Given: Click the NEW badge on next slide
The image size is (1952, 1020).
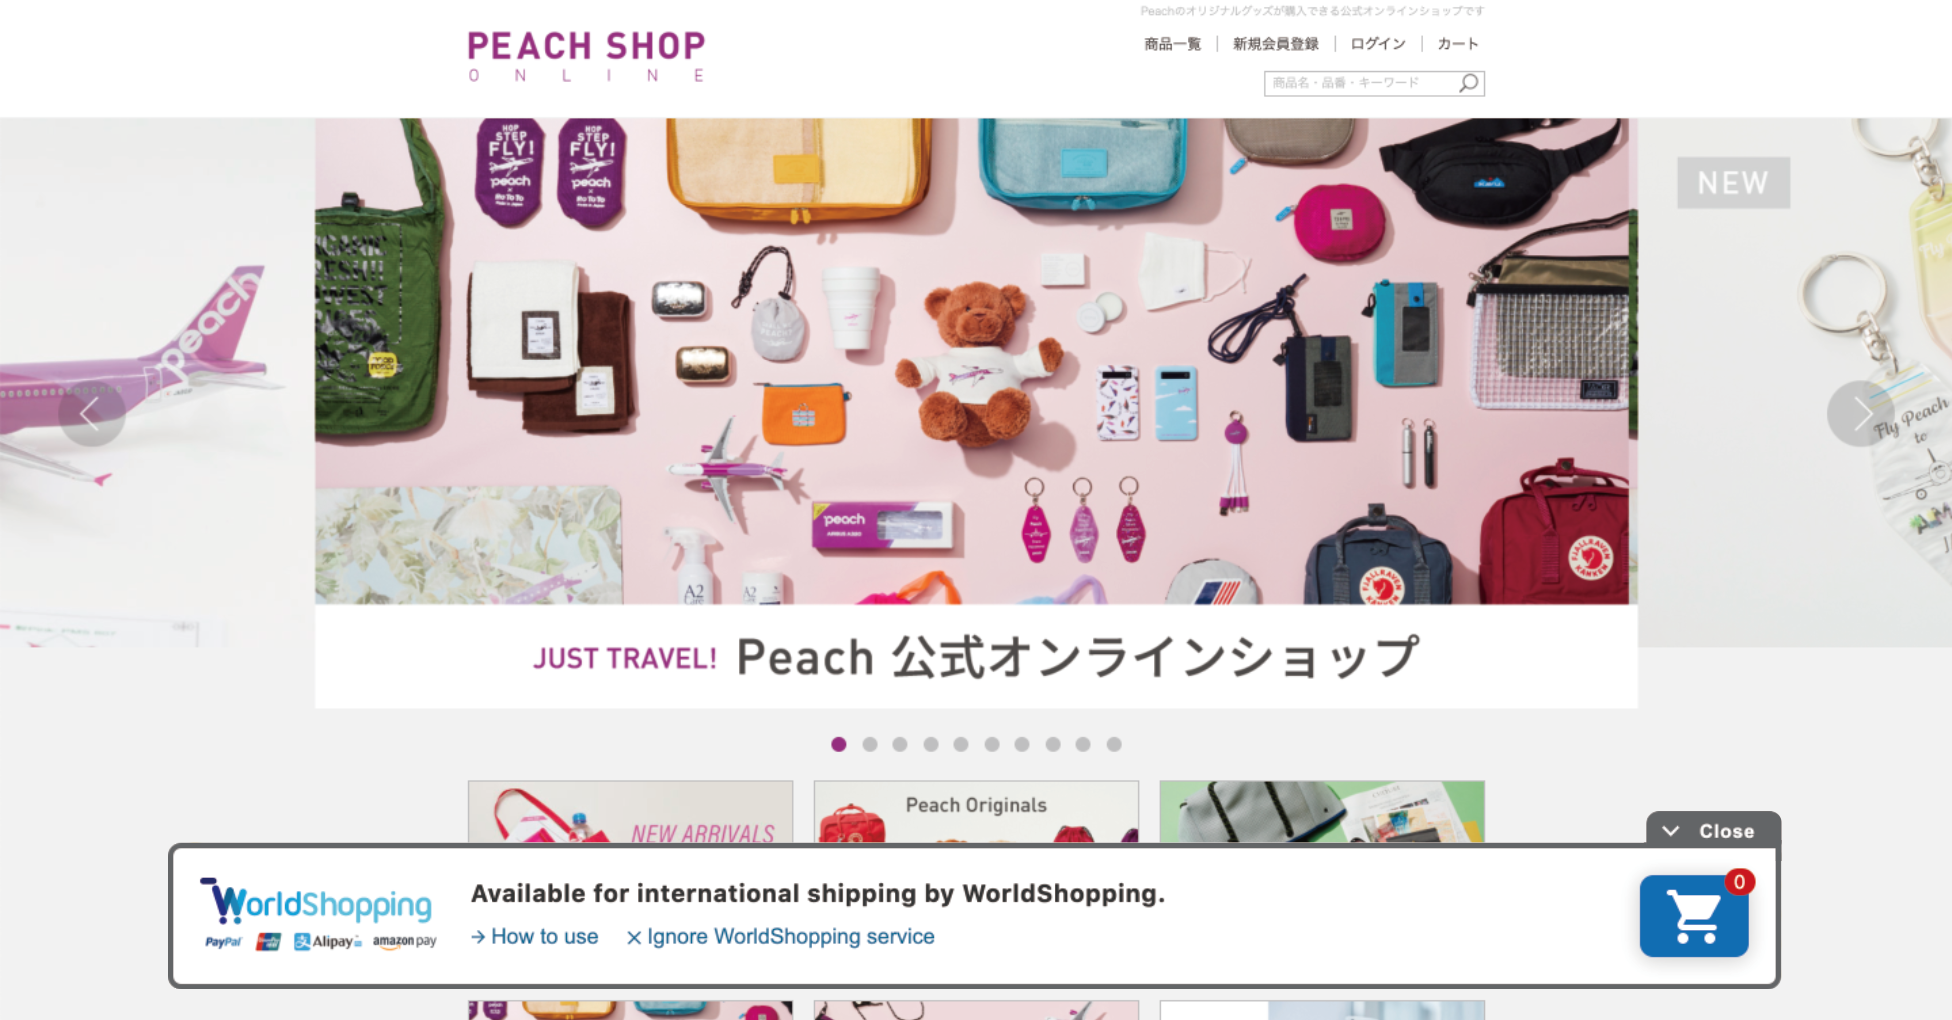Looking at the screenshot, I should click(1733, 183).
